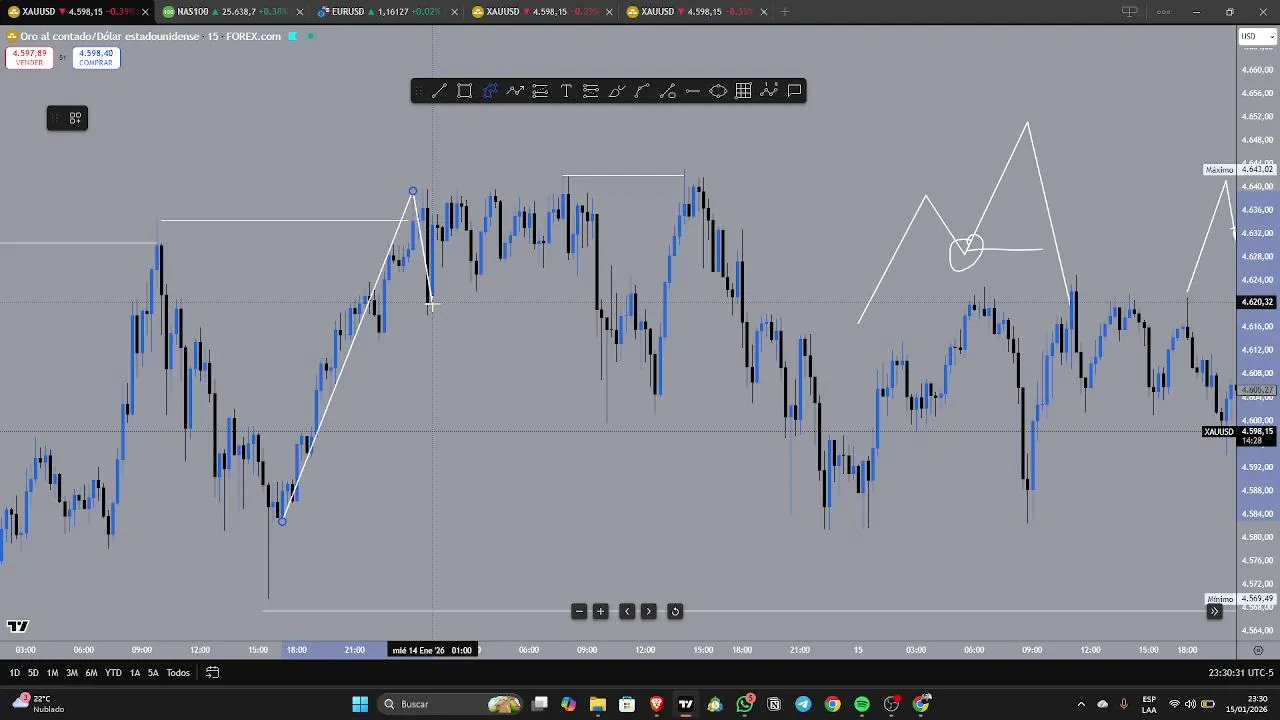Open Telegram from the taskbar

point(803,704)
